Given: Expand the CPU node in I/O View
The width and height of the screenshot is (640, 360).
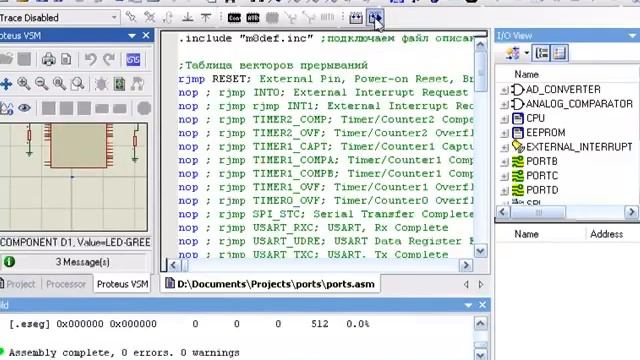Looking at the screenshot, I should tap(504, 119).
